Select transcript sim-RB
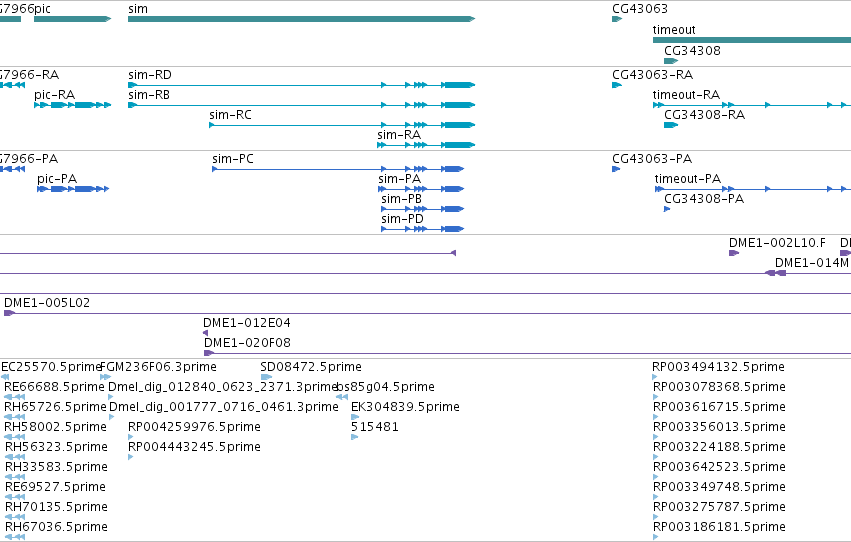 pyautogui.click(x=301, y=105)
